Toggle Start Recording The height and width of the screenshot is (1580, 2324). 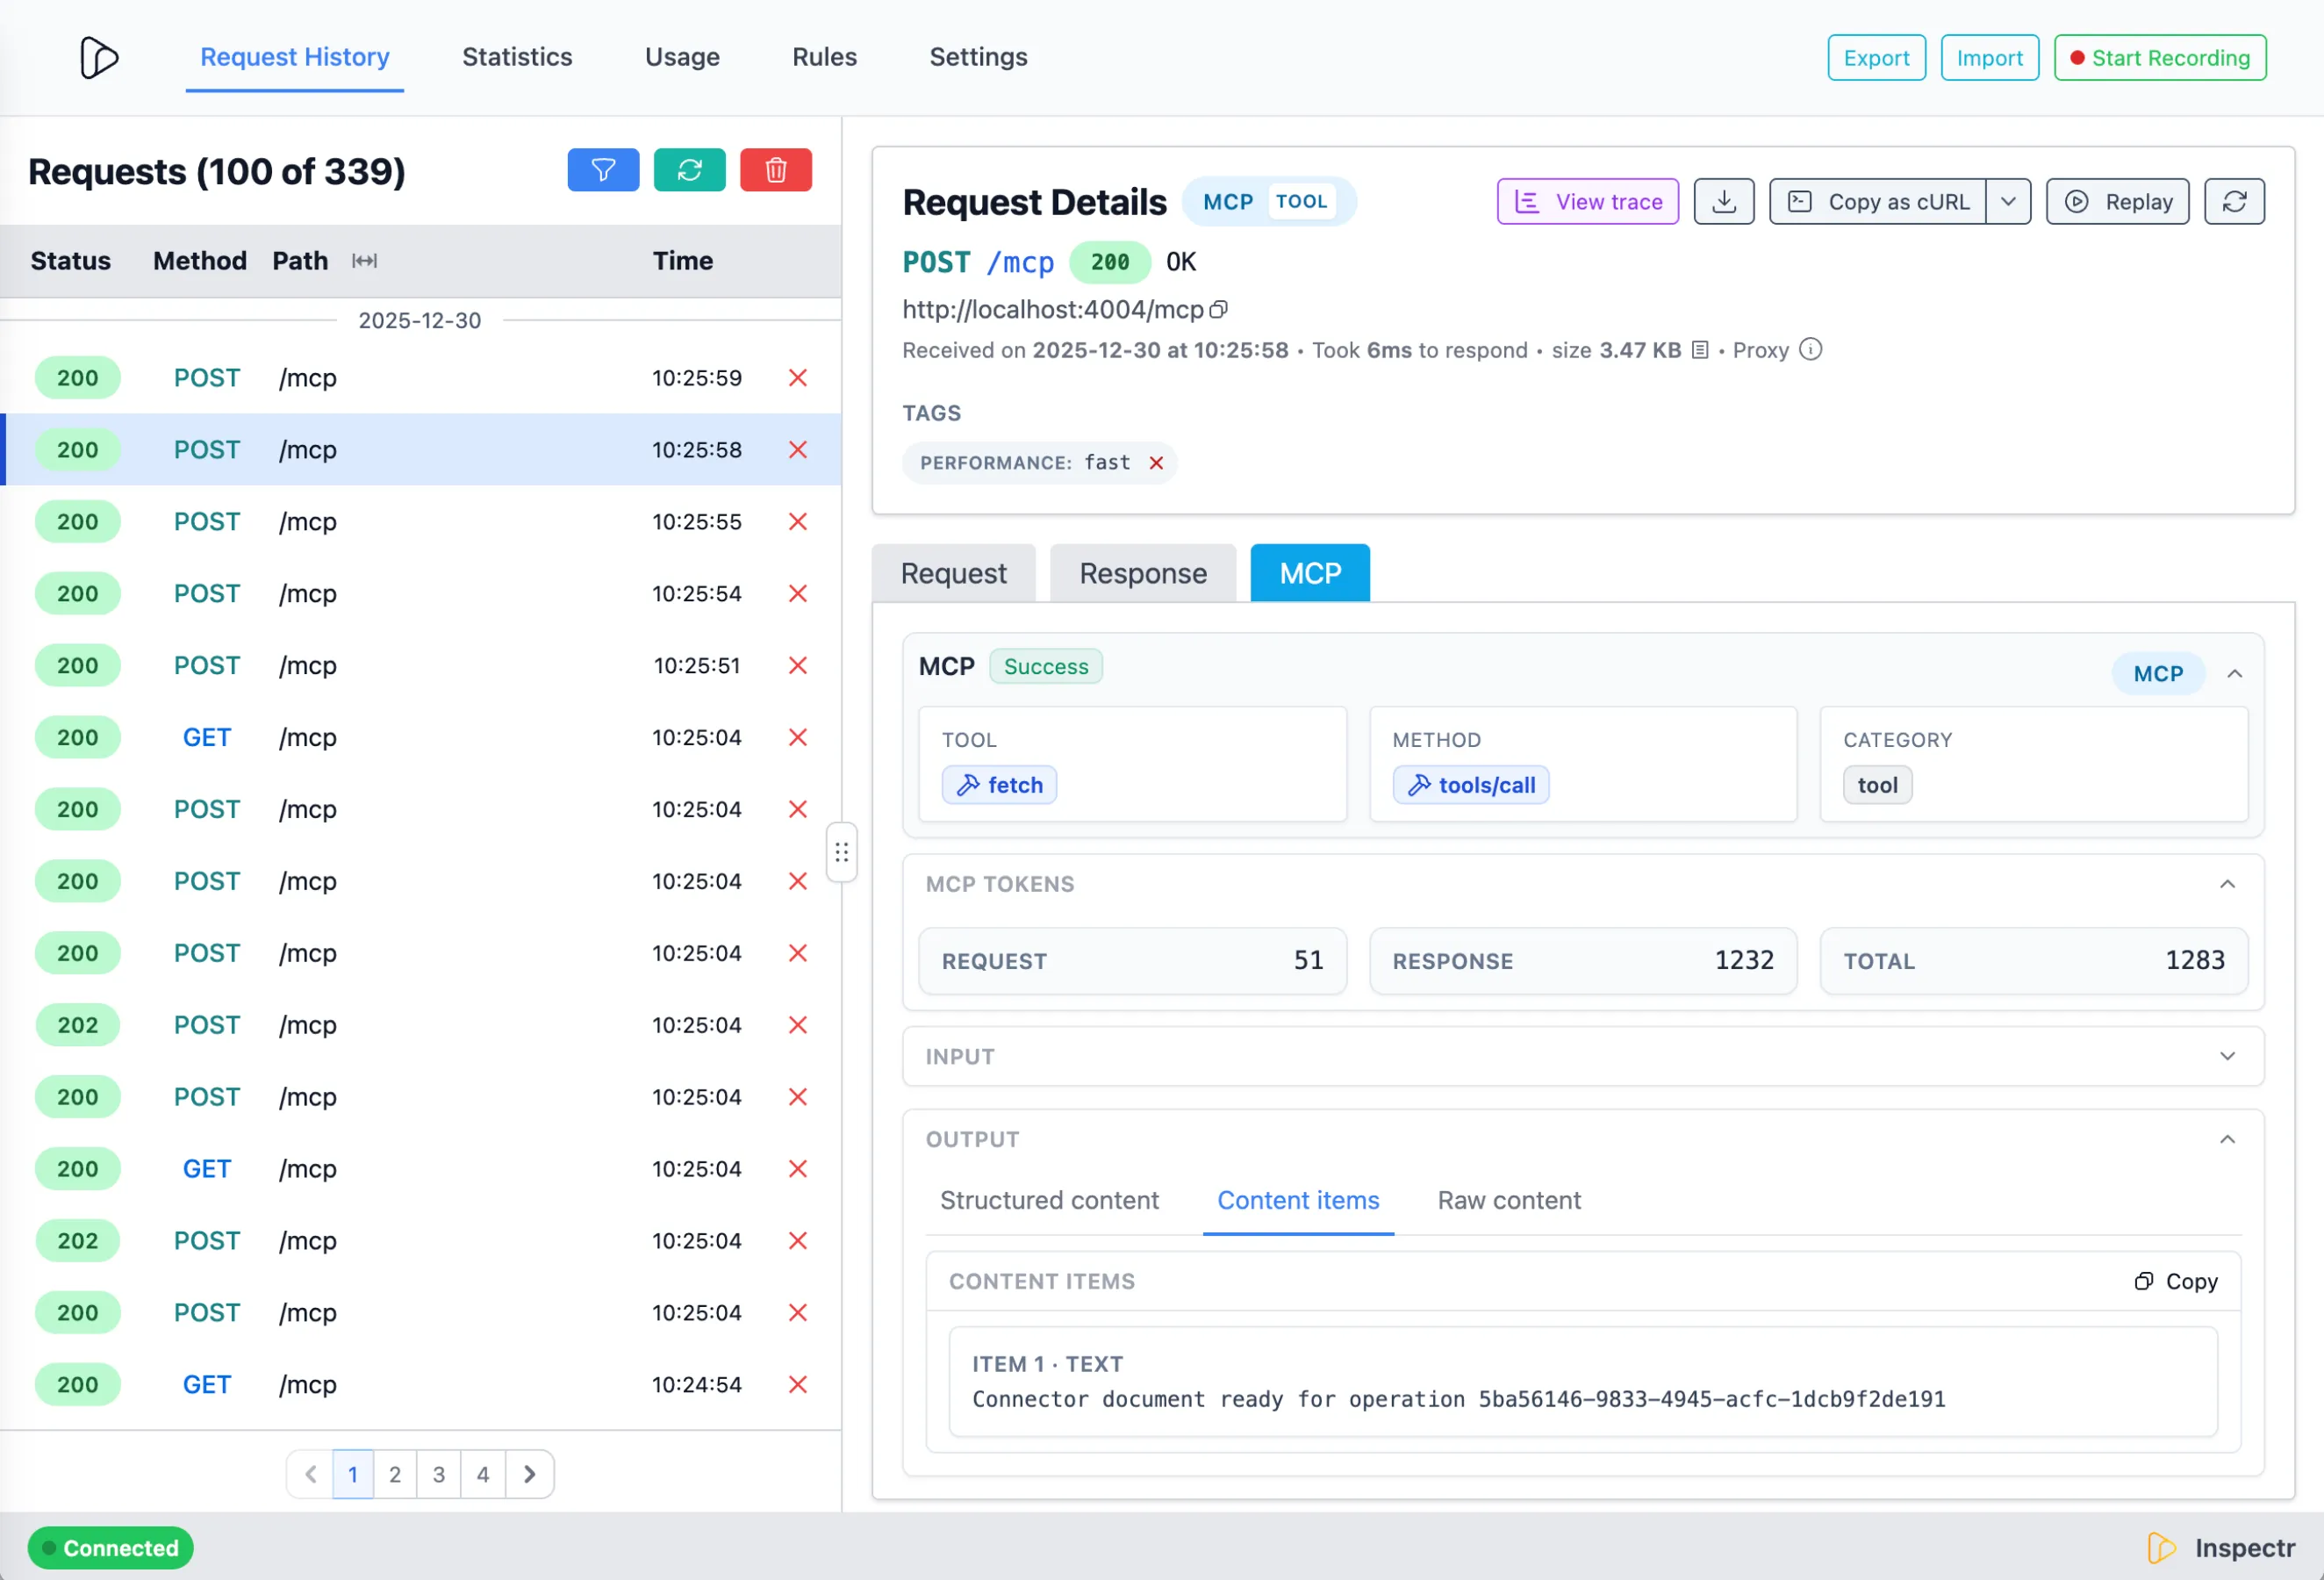point(2160,58)
